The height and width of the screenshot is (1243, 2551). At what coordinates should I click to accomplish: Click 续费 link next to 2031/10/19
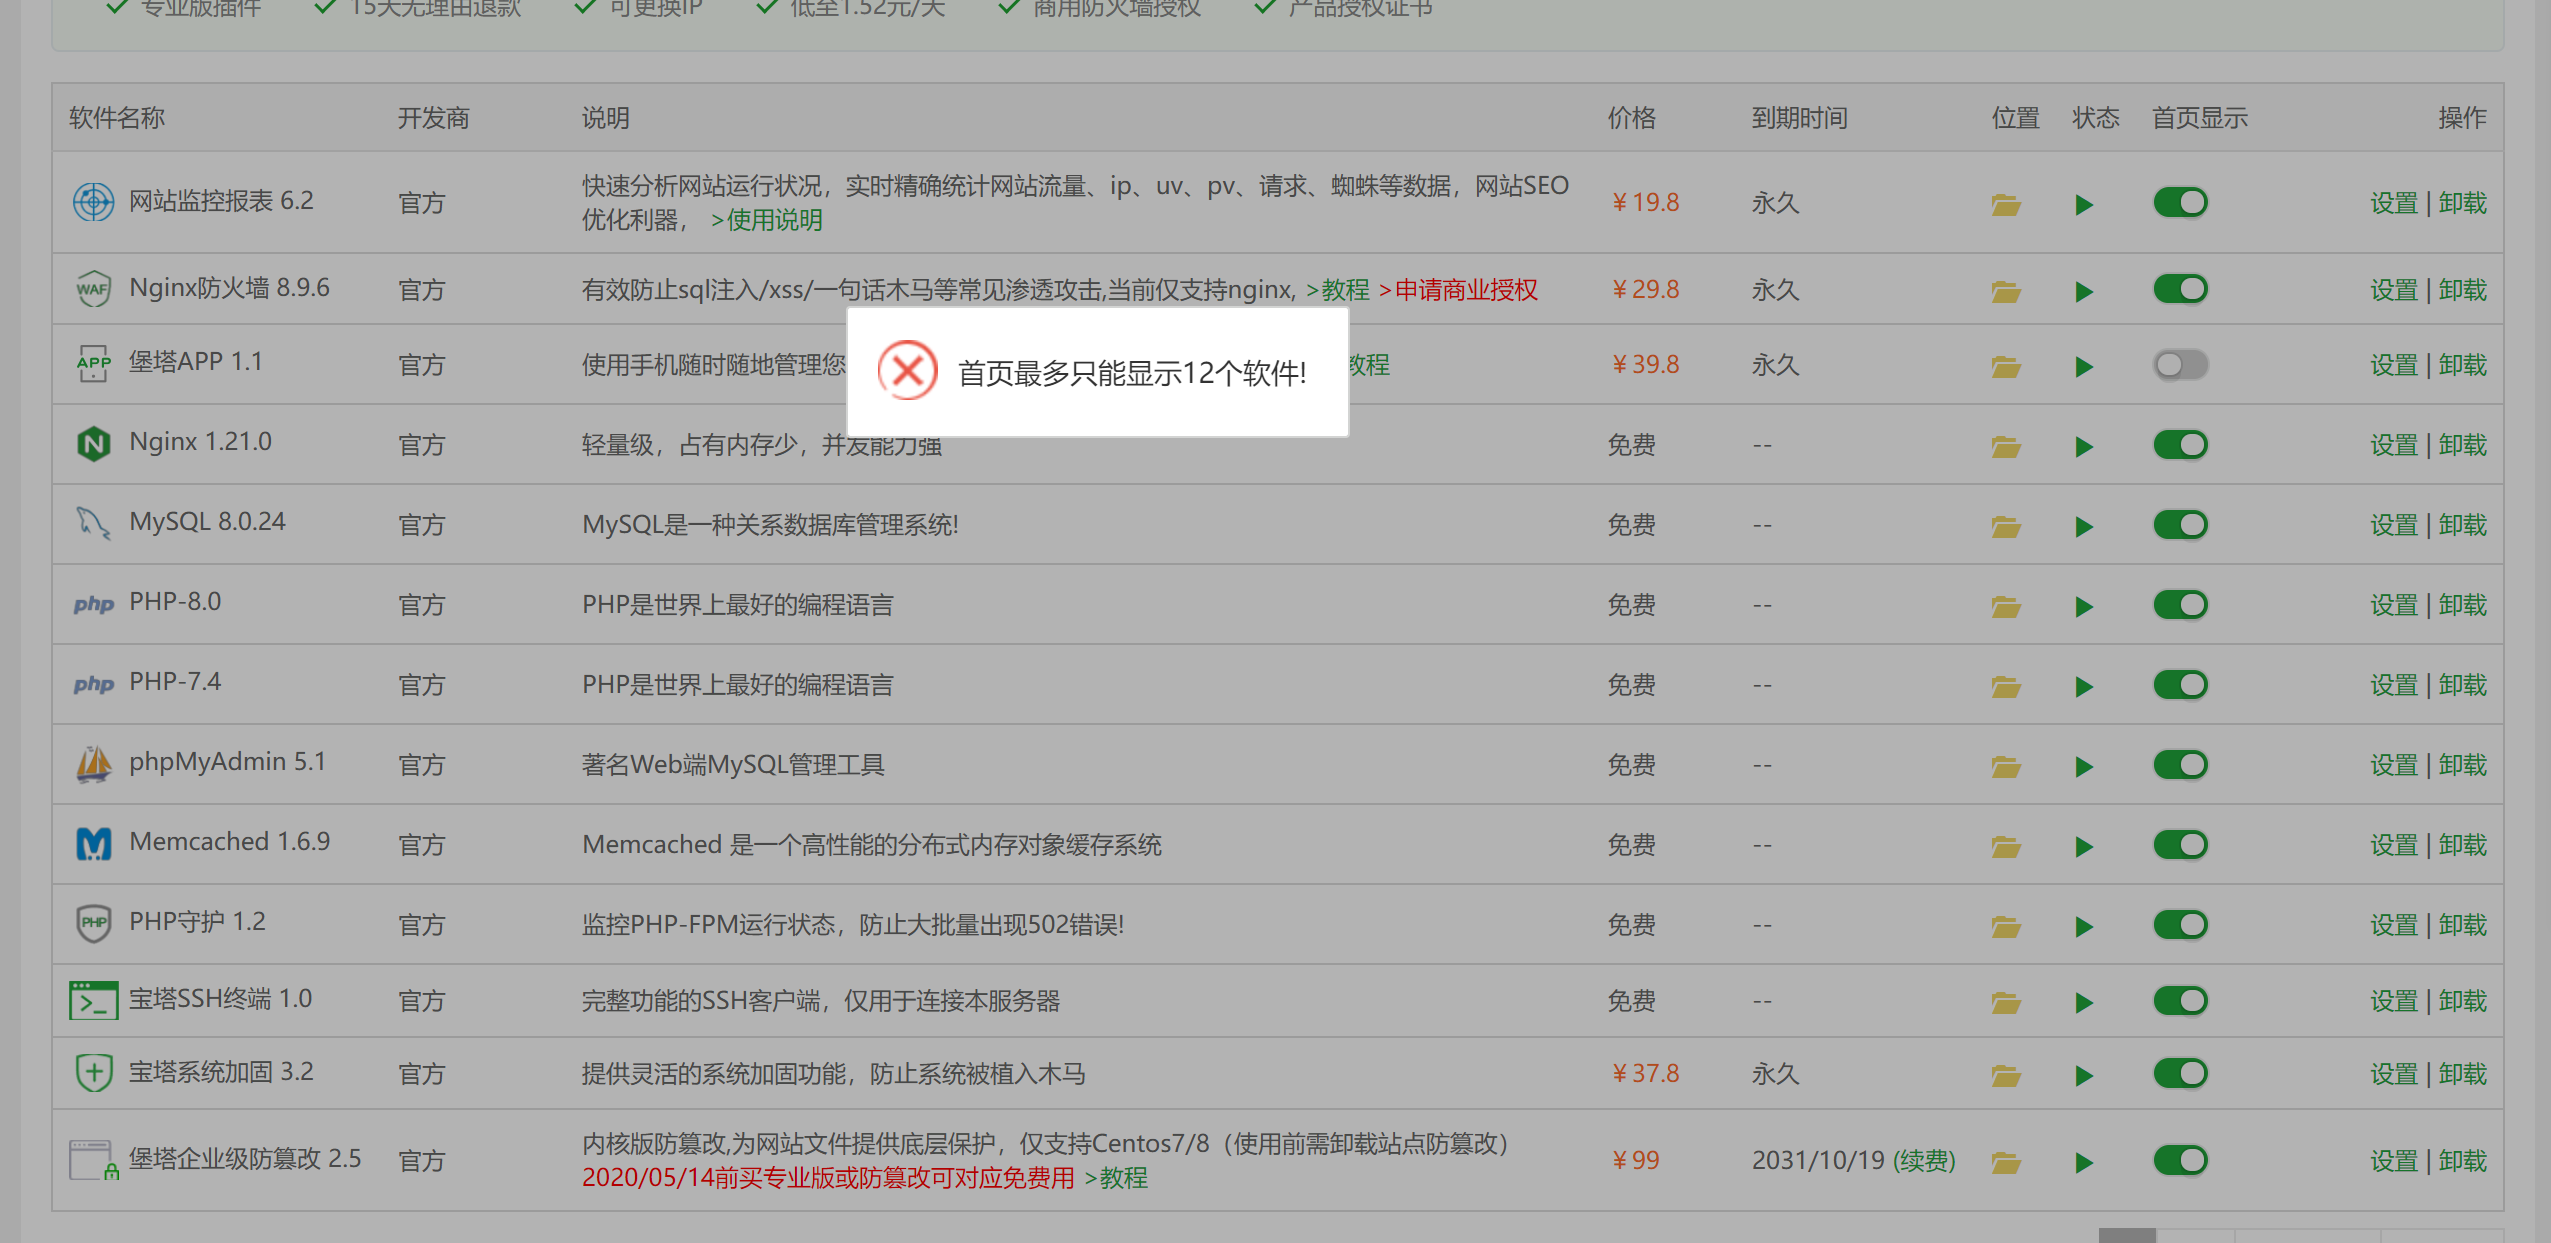[x=1925, y=1161]
